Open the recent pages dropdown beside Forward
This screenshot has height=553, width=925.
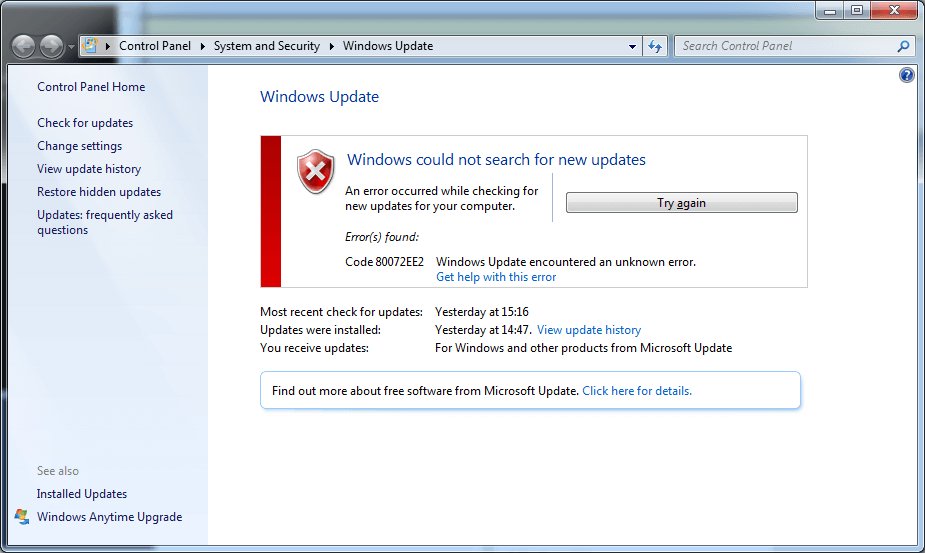point(71,46)
